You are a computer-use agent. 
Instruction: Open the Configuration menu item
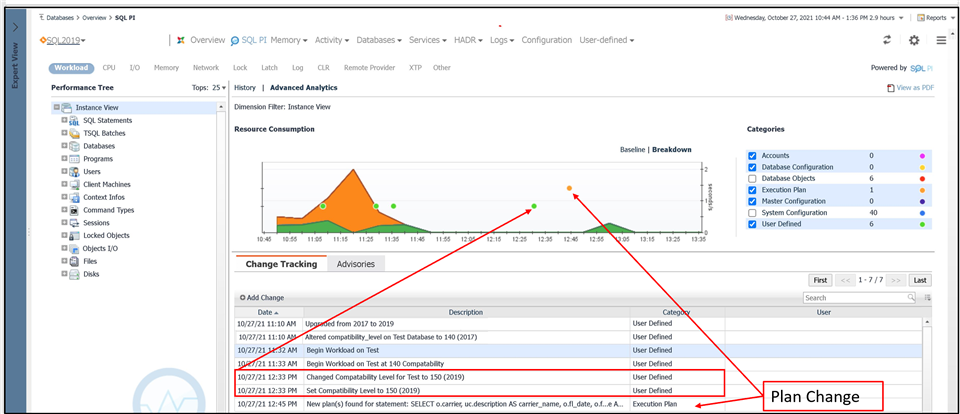pos(547,40)
